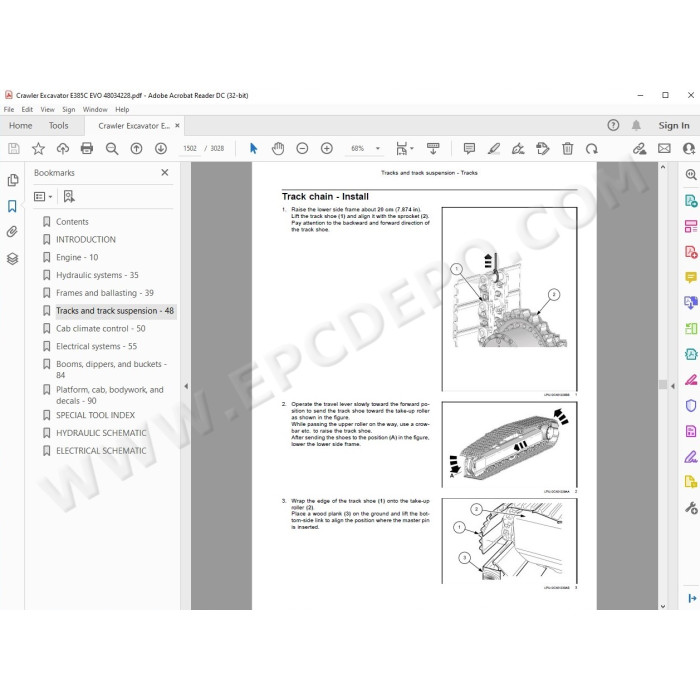
Task: Jump to Engine - 10 bookmark
Action: click(x=77, y=257)
